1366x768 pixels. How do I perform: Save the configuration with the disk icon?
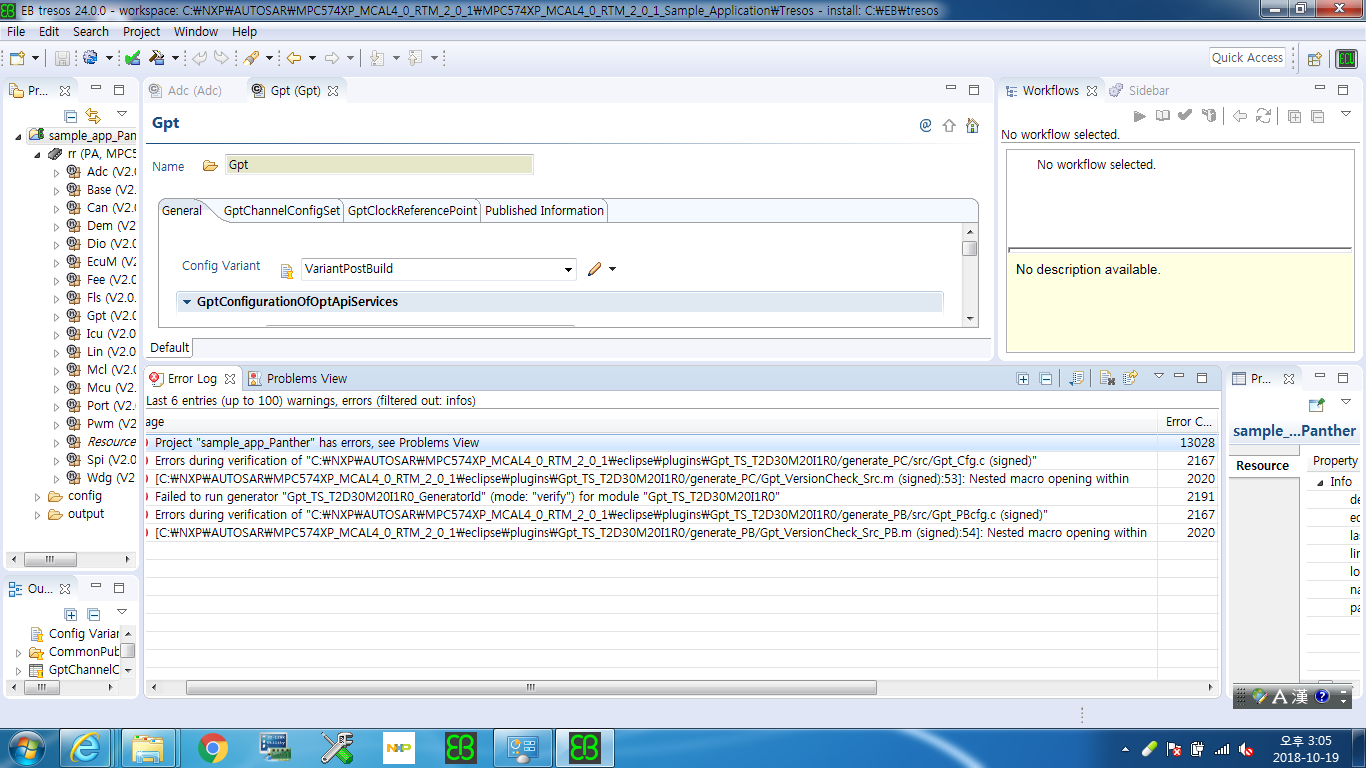61,57
